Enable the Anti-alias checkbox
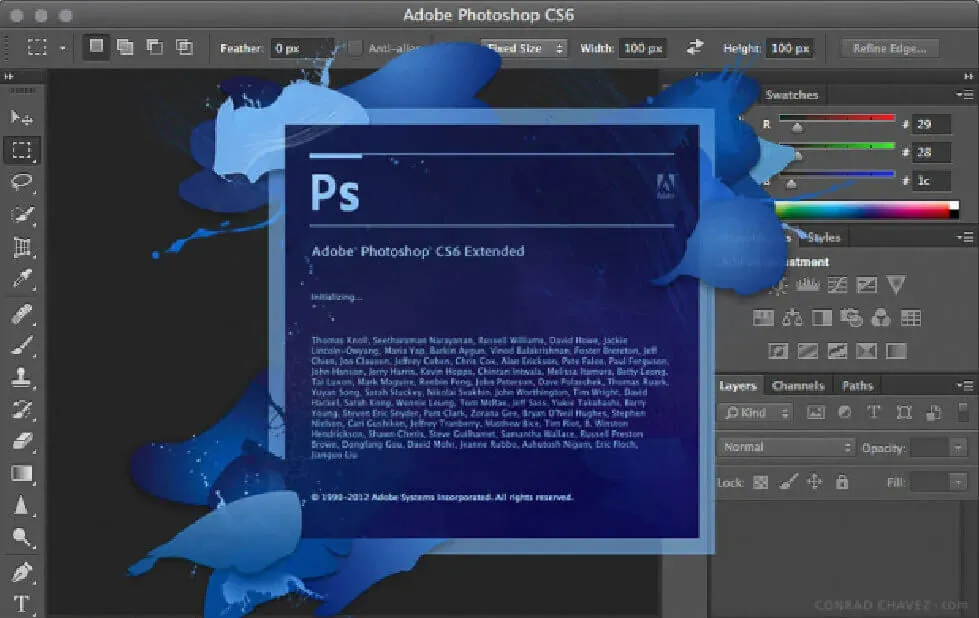979x618 pixels. [356, 47]
